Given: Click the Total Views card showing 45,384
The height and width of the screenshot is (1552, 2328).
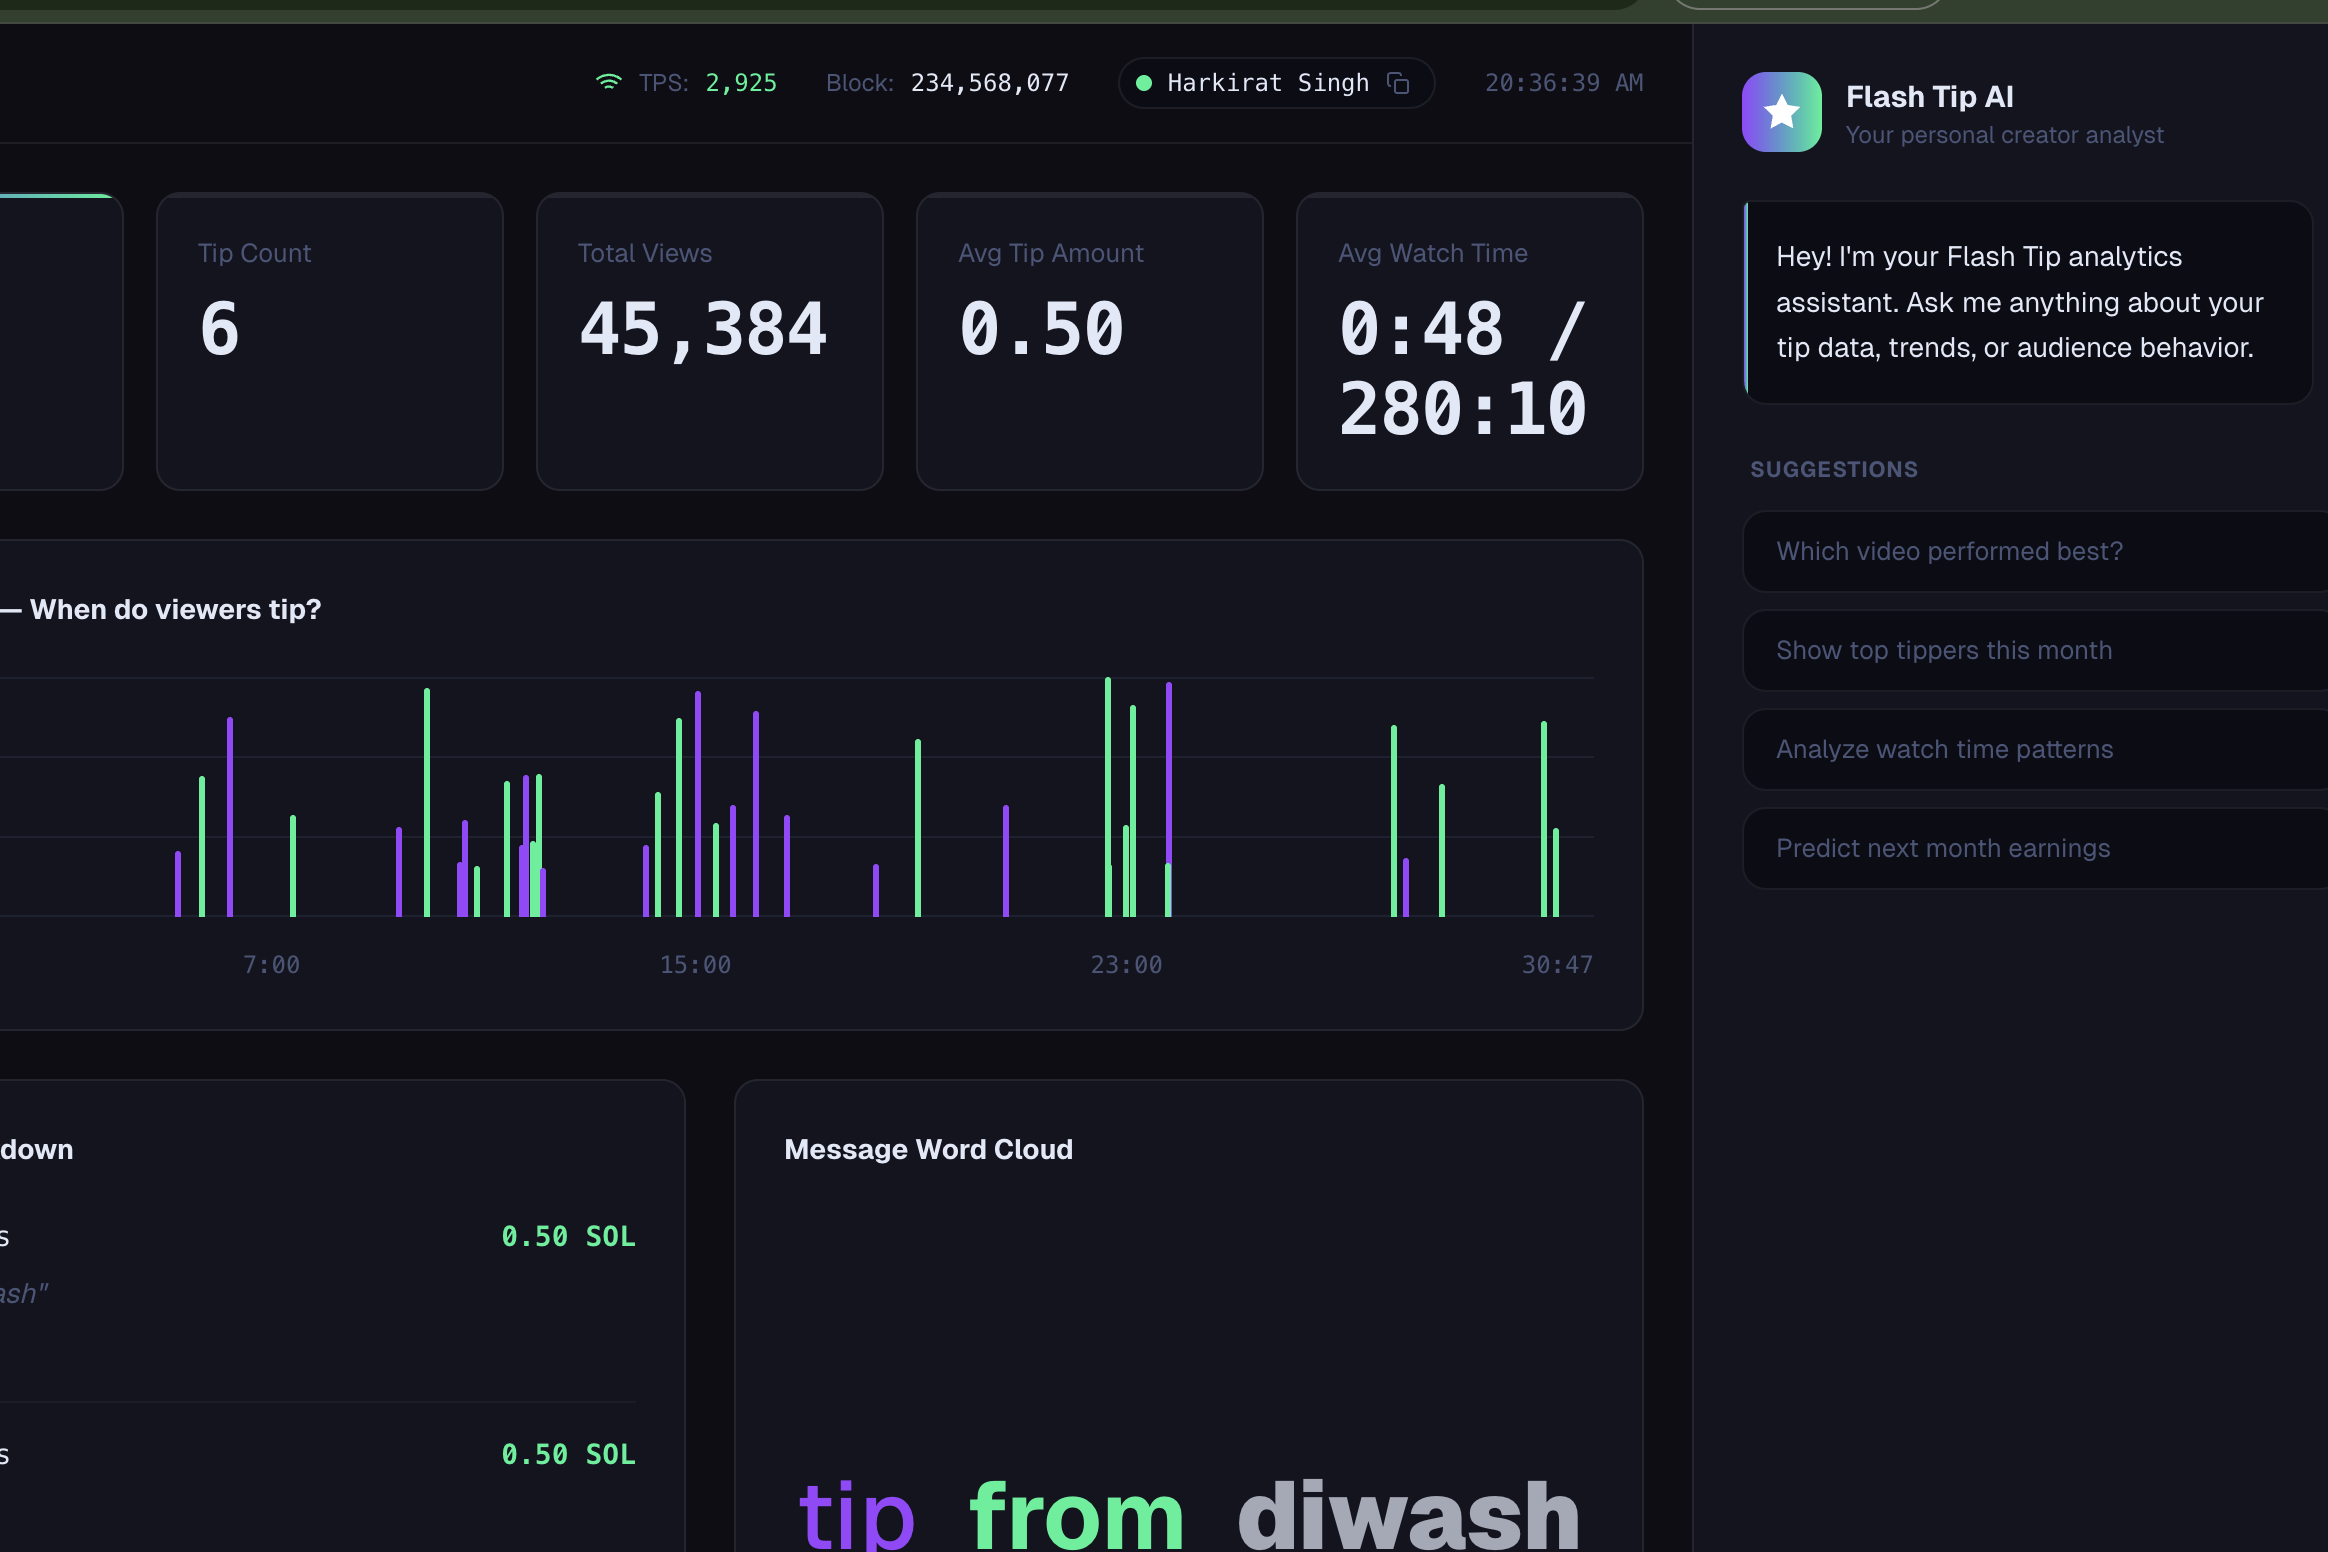Looking at the screenshot, I should click(x=709, y=341).
